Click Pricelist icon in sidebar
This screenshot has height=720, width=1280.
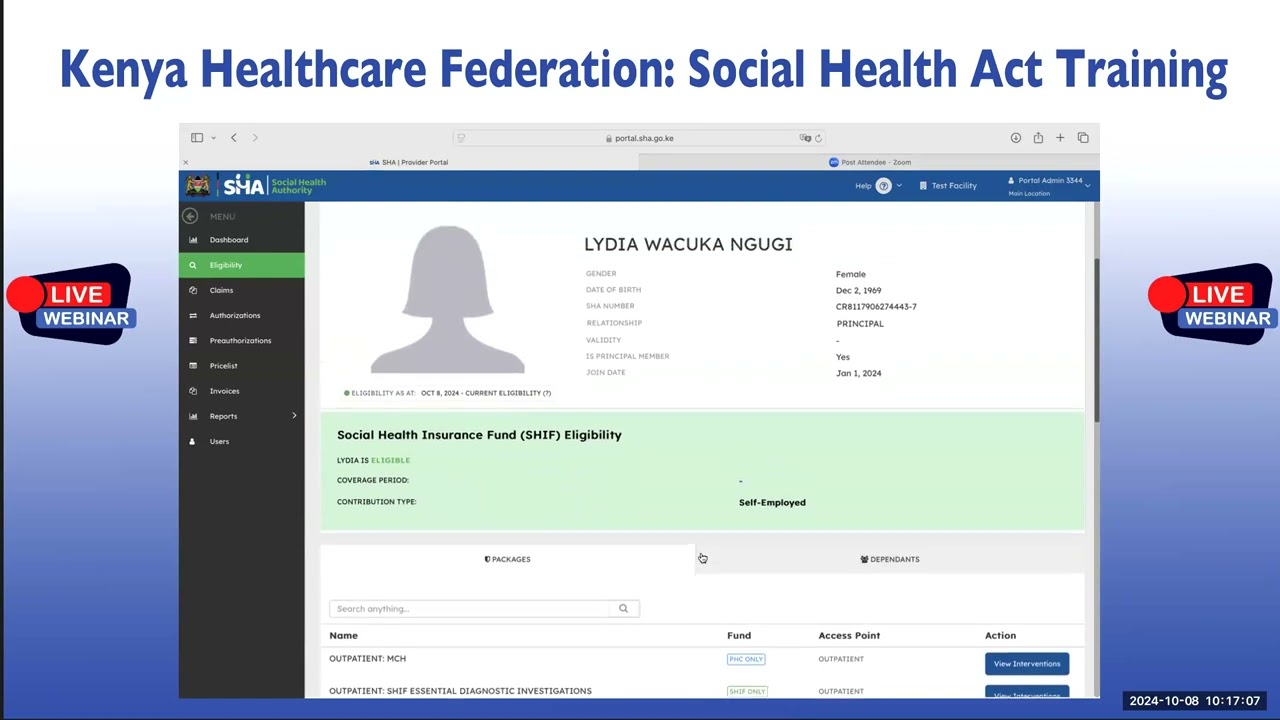pos(193,366)
